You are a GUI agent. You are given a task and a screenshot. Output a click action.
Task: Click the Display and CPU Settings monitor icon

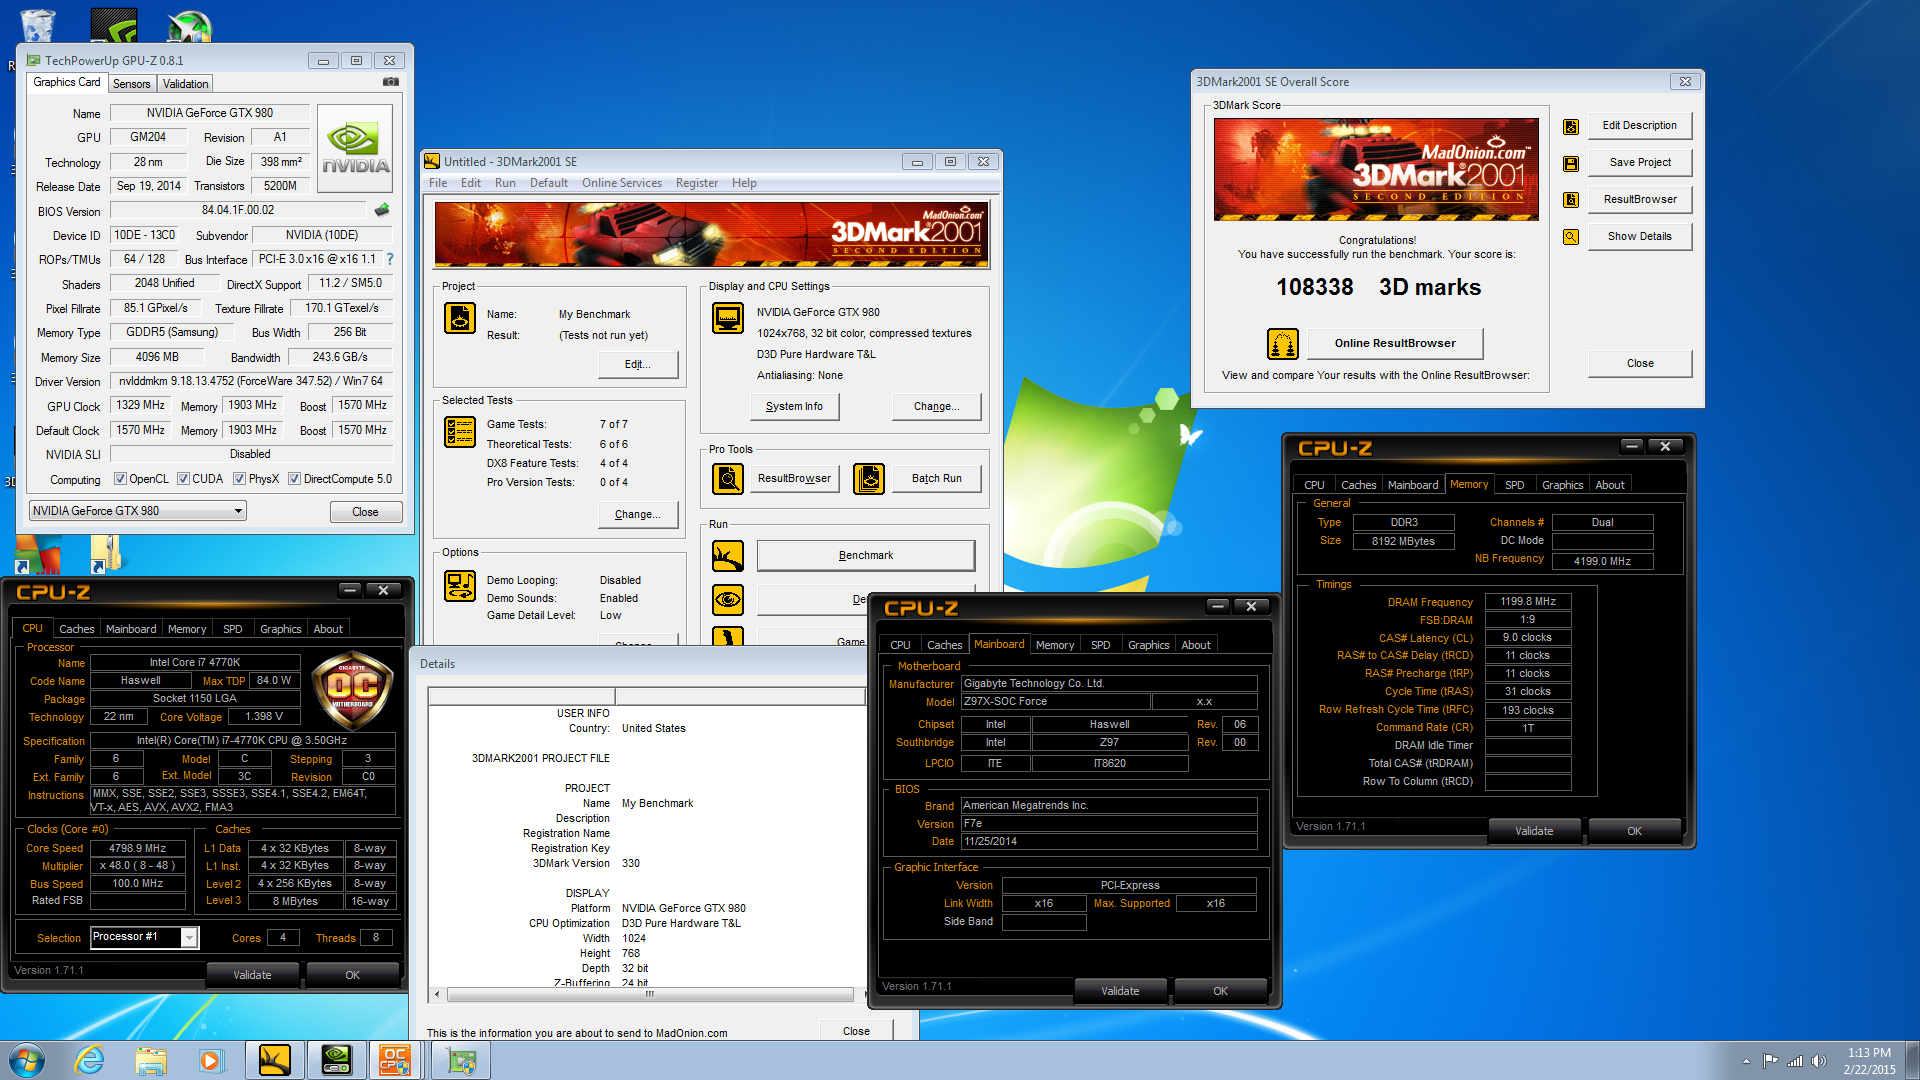click(x=728, y=318)
